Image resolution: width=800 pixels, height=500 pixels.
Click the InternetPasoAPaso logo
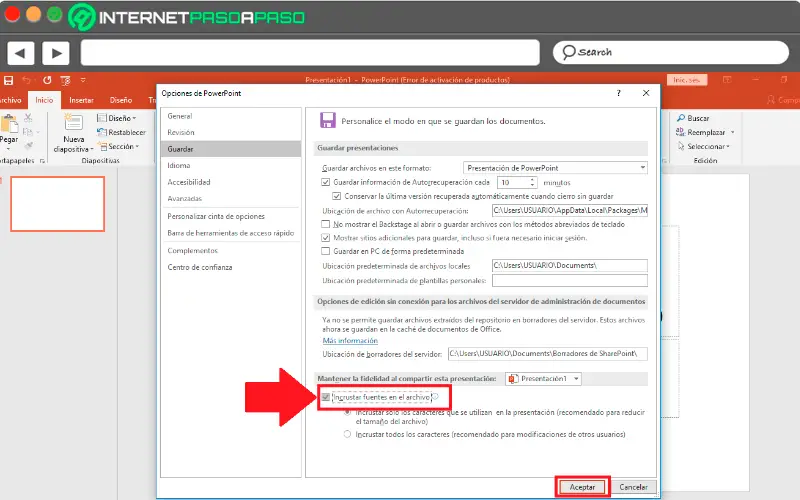coord(186,17)
